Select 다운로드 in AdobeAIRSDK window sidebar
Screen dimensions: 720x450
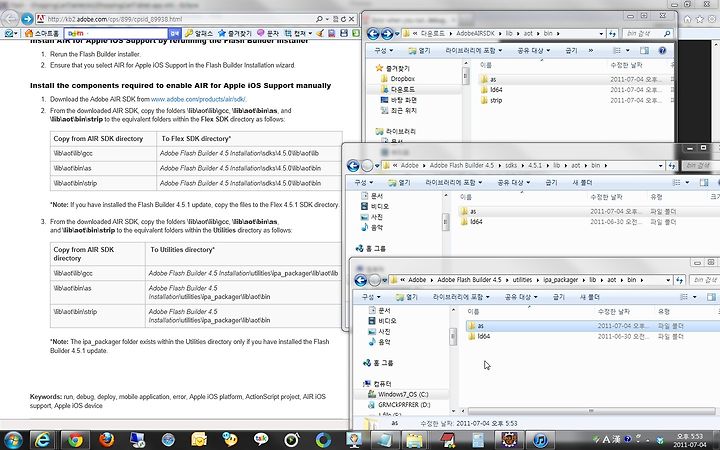point(398,90)
